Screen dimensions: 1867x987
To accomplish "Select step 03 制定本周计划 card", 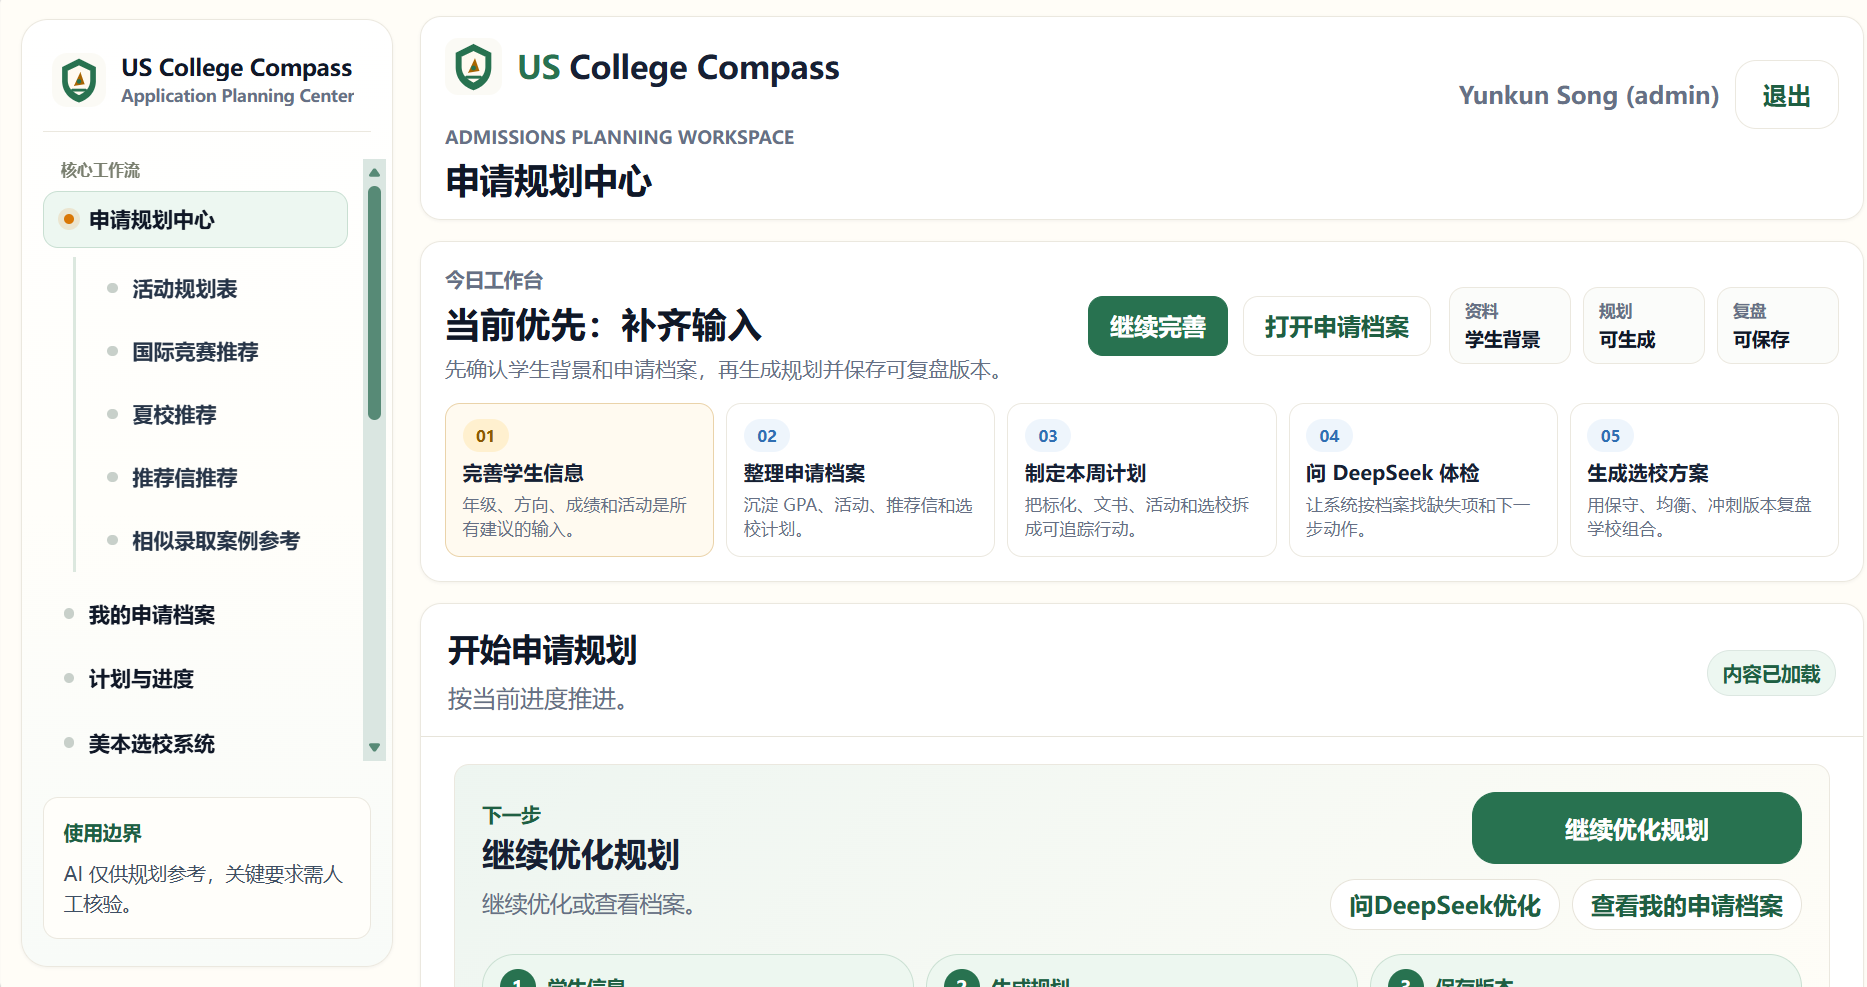I will coord(1141,480).
